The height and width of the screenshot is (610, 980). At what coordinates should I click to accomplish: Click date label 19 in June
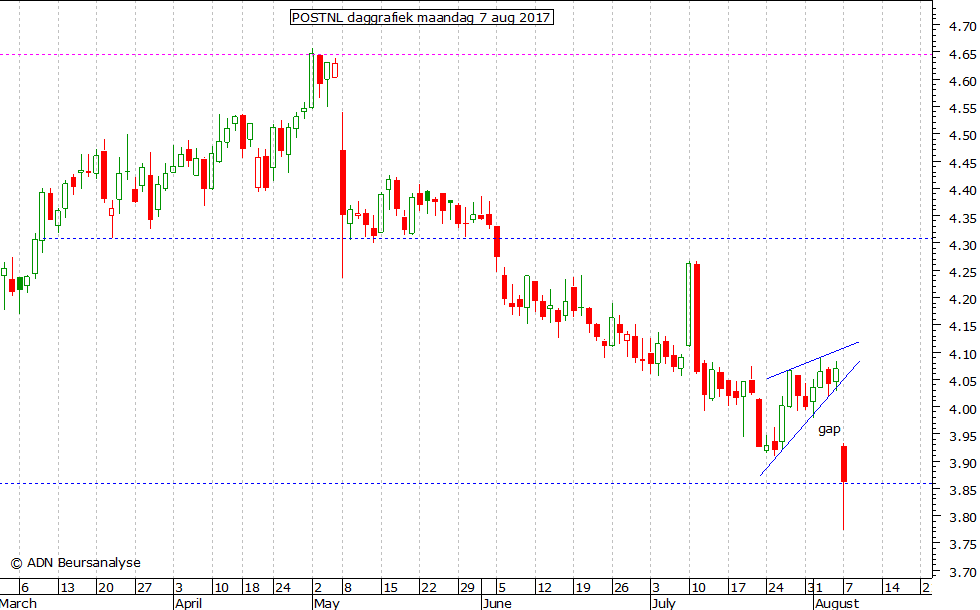tap(583, 588)
